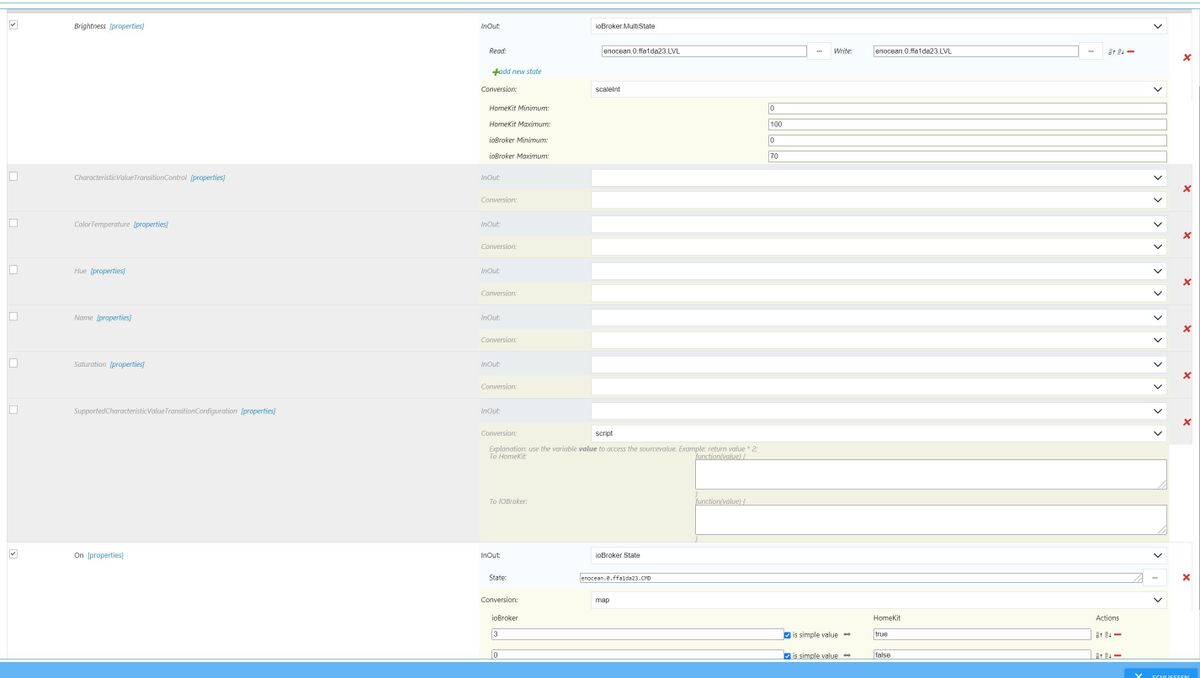
Task: Click 'add new state' under Brightness
Action: (x=517, y=71)
